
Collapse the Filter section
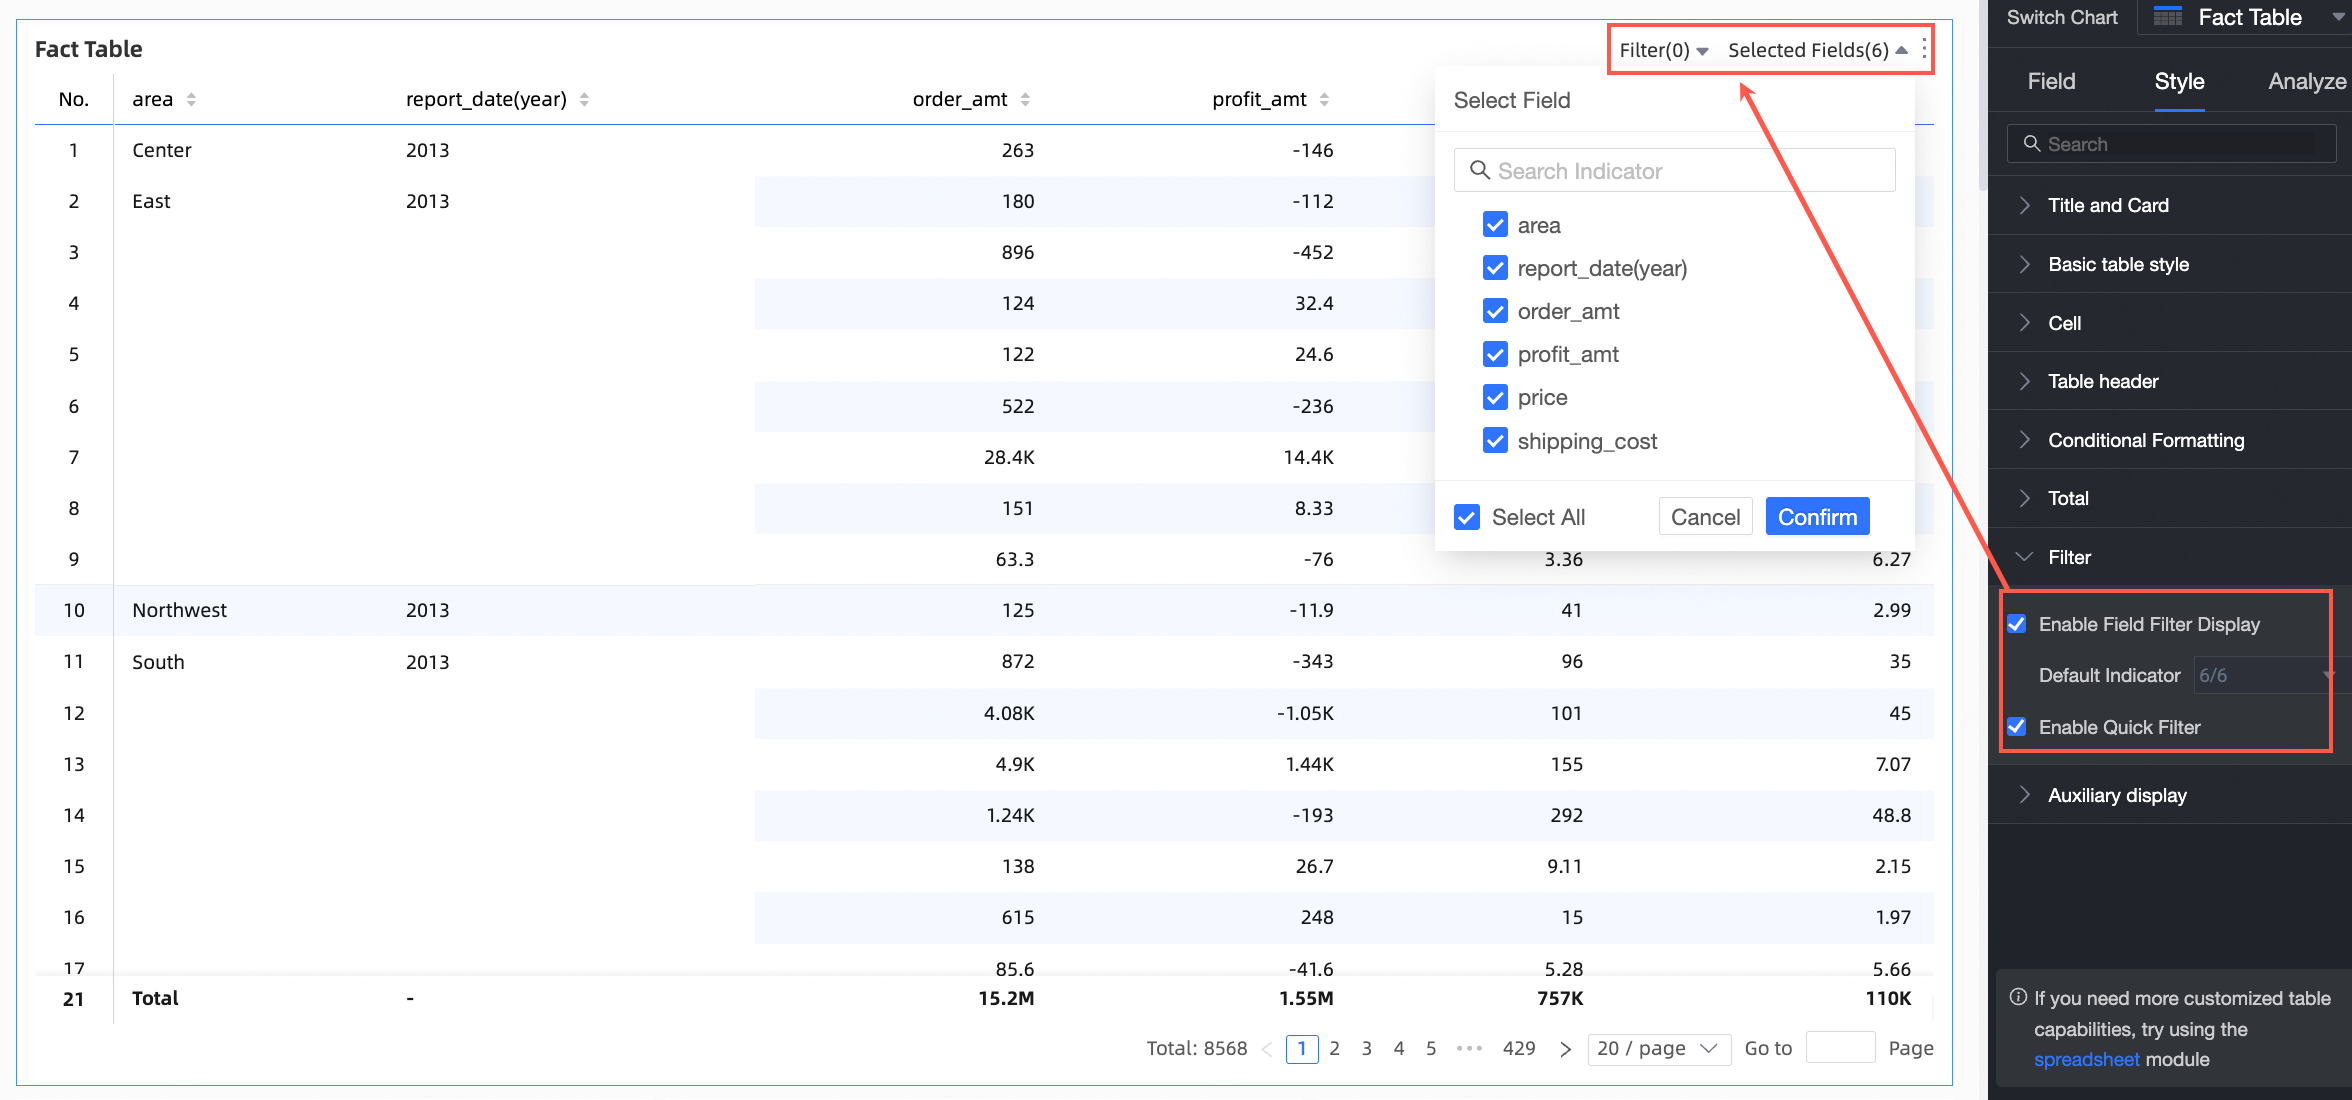(2069, 557)
